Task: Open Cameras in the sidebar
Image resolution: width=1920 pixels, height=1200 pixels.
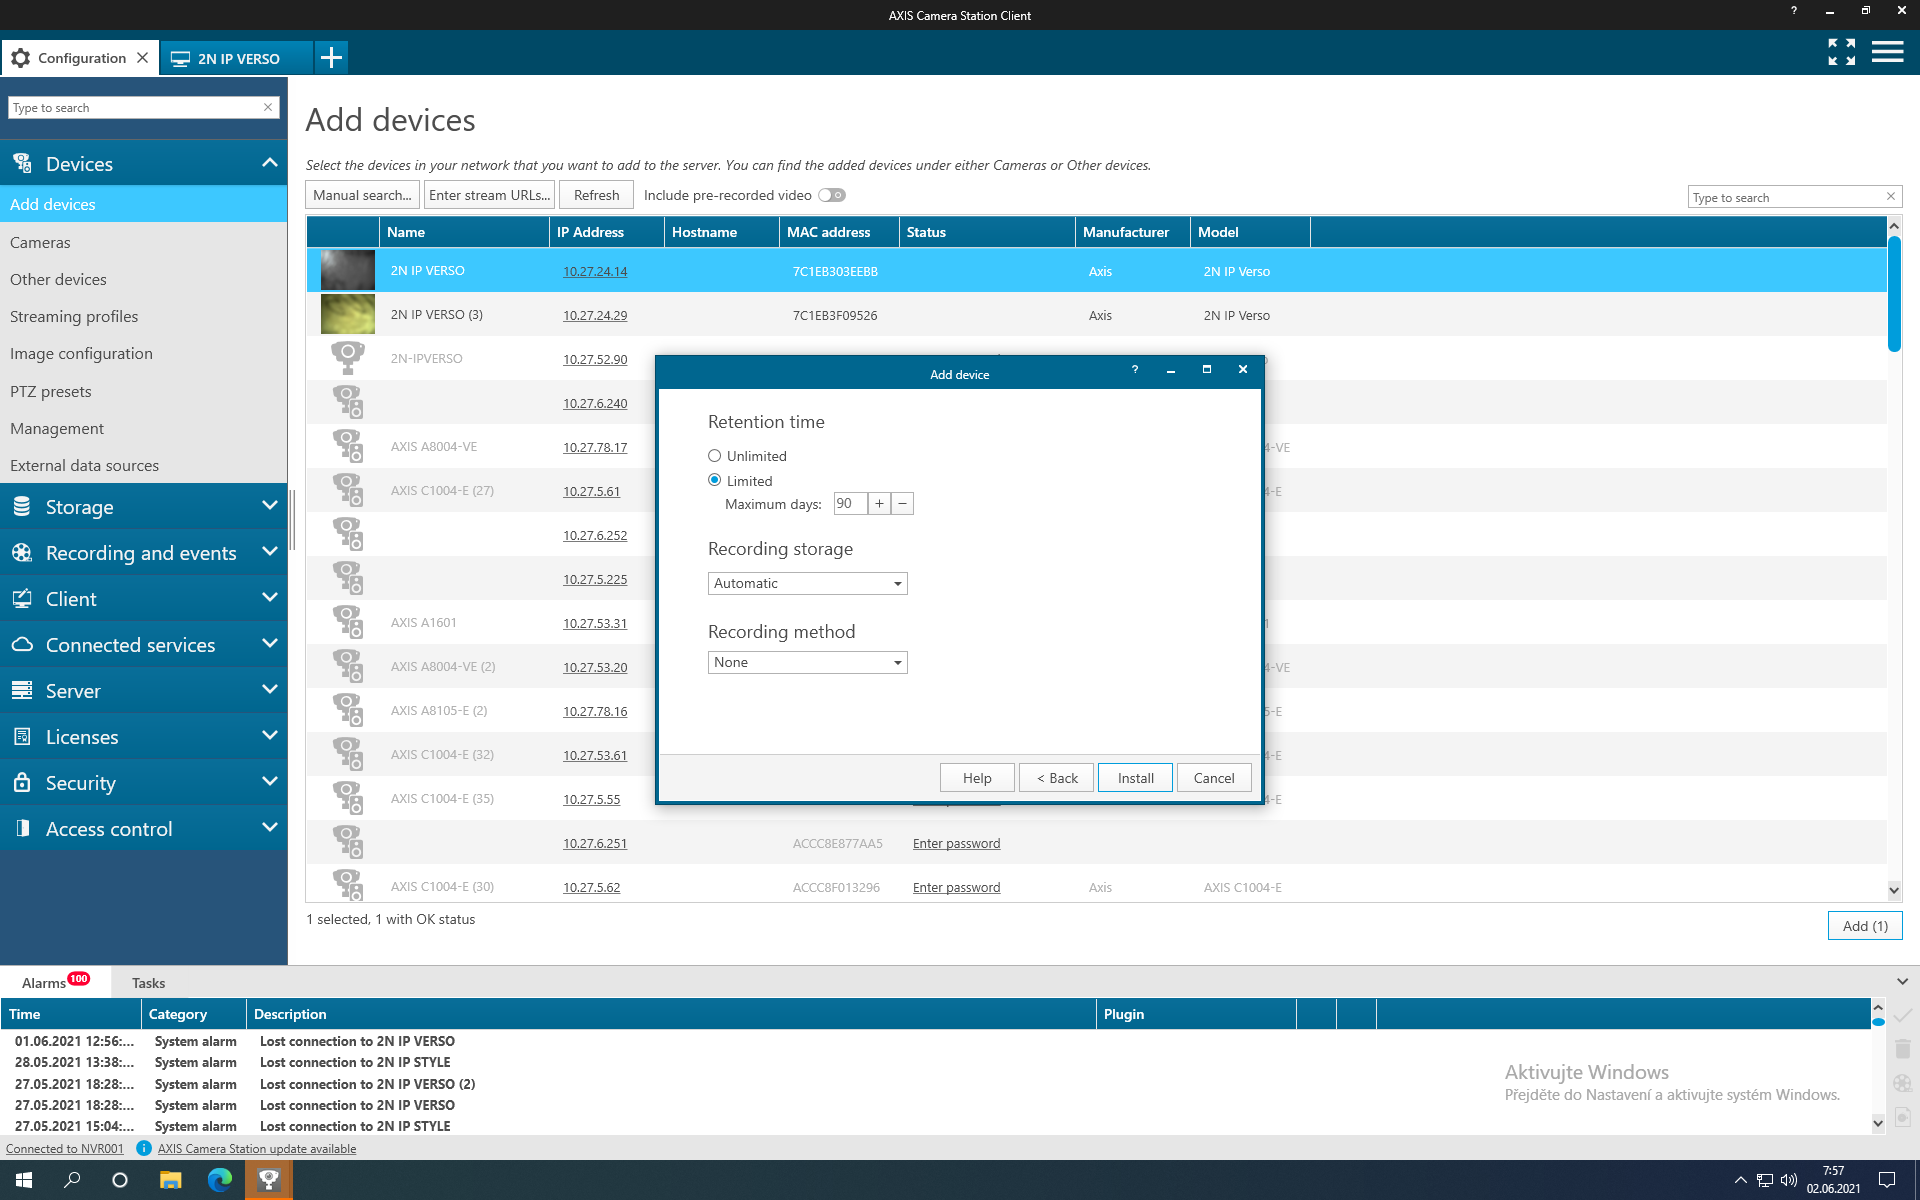Action: (143, 242)
